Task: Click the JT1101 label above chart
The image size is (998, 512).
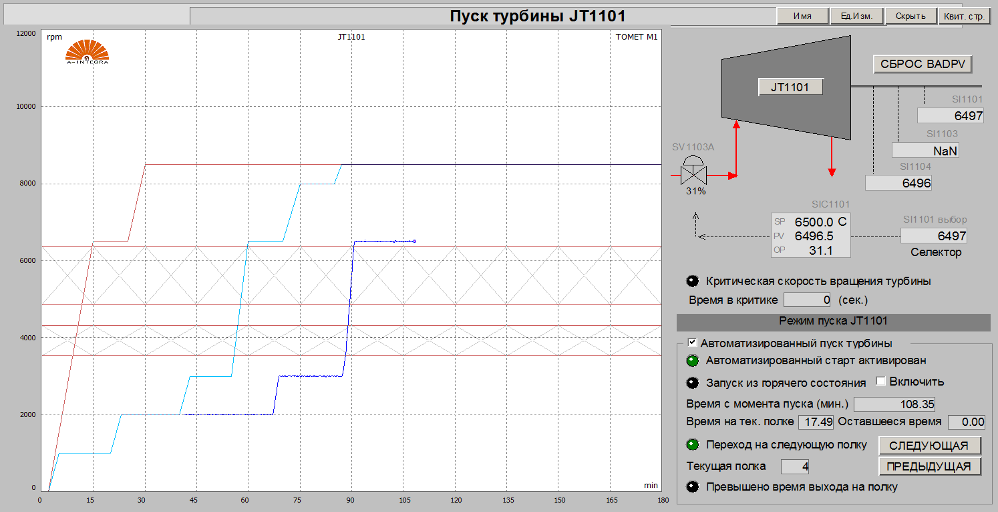Action: (351, 37)
